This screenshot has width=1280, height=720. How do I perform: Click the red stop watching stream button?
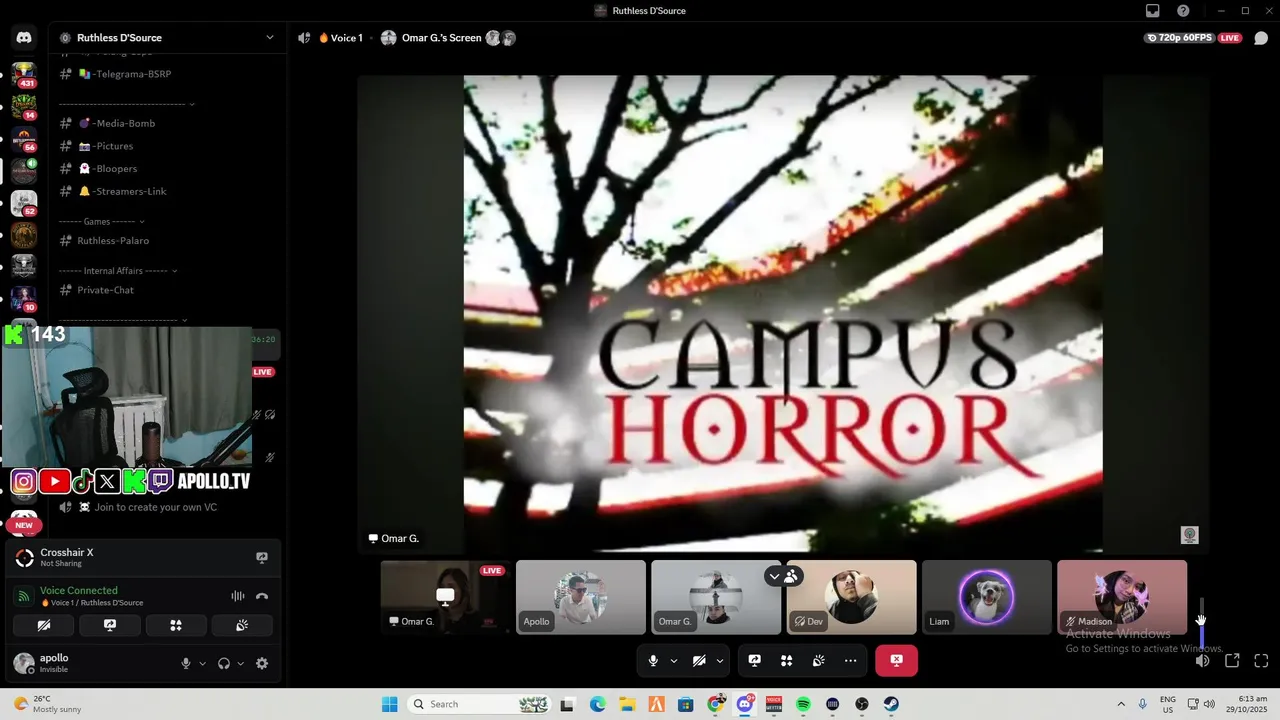[896, 660]
